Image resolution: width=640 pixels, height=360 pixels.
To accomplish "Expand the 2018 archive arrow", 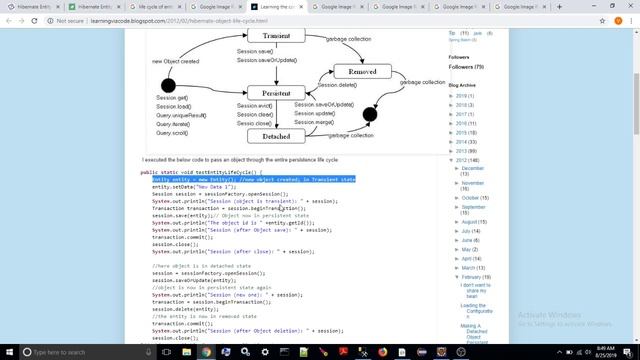I will coord(451,105).
